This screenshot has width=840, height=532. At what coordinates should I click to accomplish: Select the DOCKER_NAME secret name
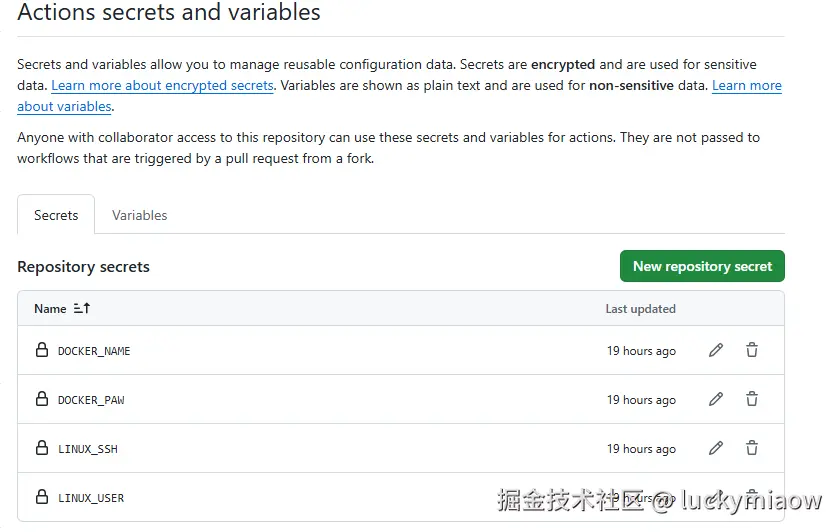click(x=94, y=351)
